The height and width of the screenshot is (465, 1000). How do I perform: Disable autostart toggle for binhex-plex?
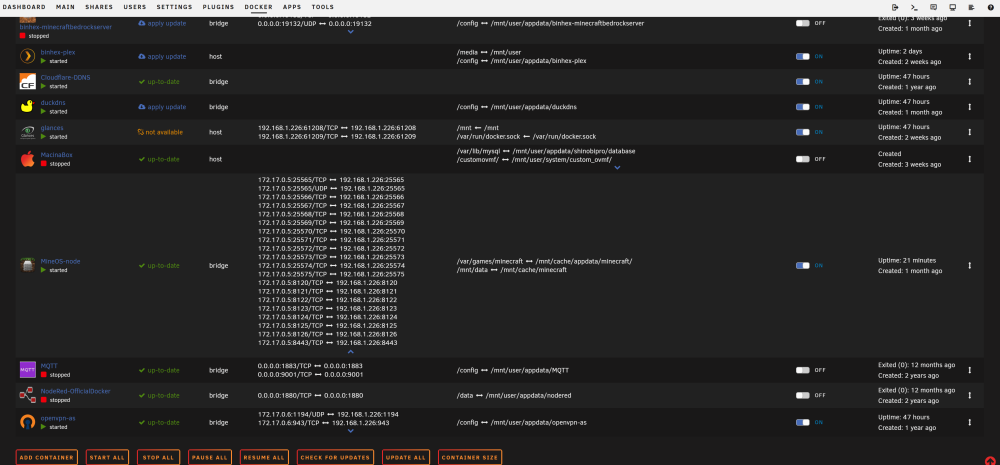[802, 56]
